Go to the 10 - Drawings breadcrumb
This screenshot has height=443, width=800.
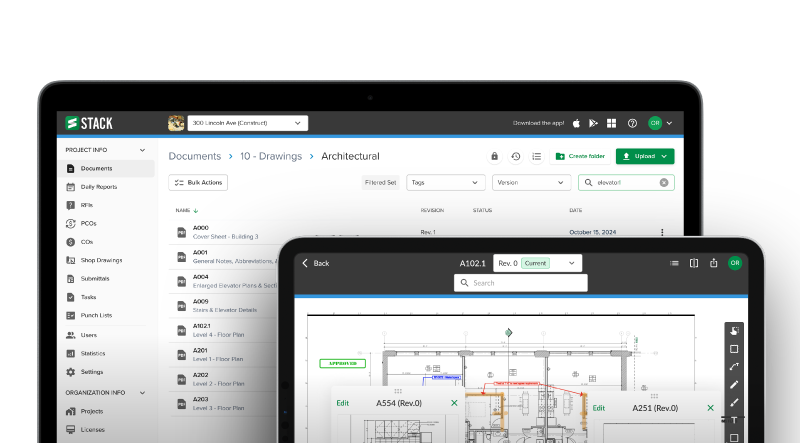pos(271,156)
